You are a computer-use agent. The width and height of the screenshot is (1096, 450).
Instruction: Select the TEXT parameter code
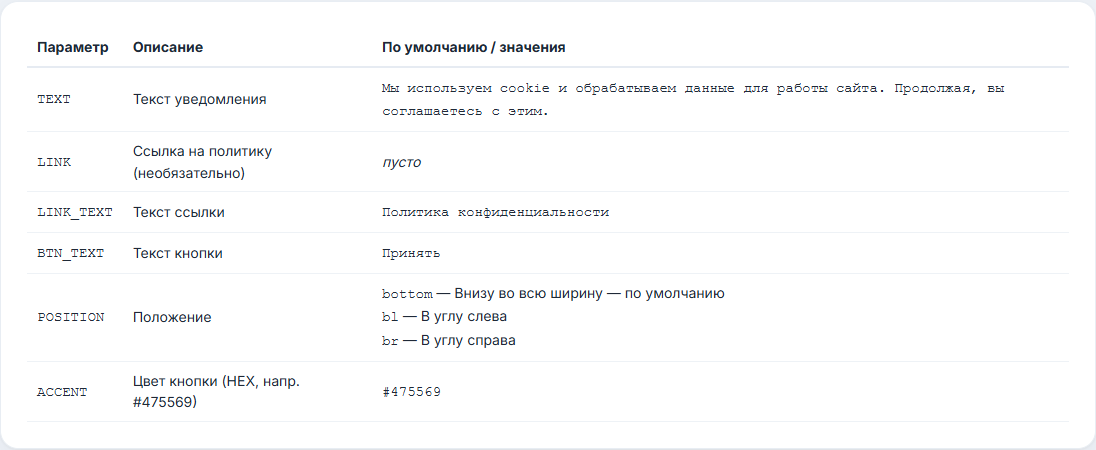point(54,99)
